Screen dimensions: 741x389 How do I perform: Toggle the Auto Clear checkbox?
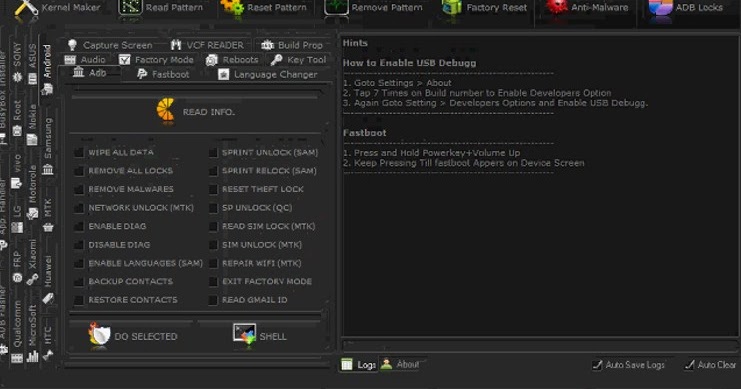click(689, 364)
